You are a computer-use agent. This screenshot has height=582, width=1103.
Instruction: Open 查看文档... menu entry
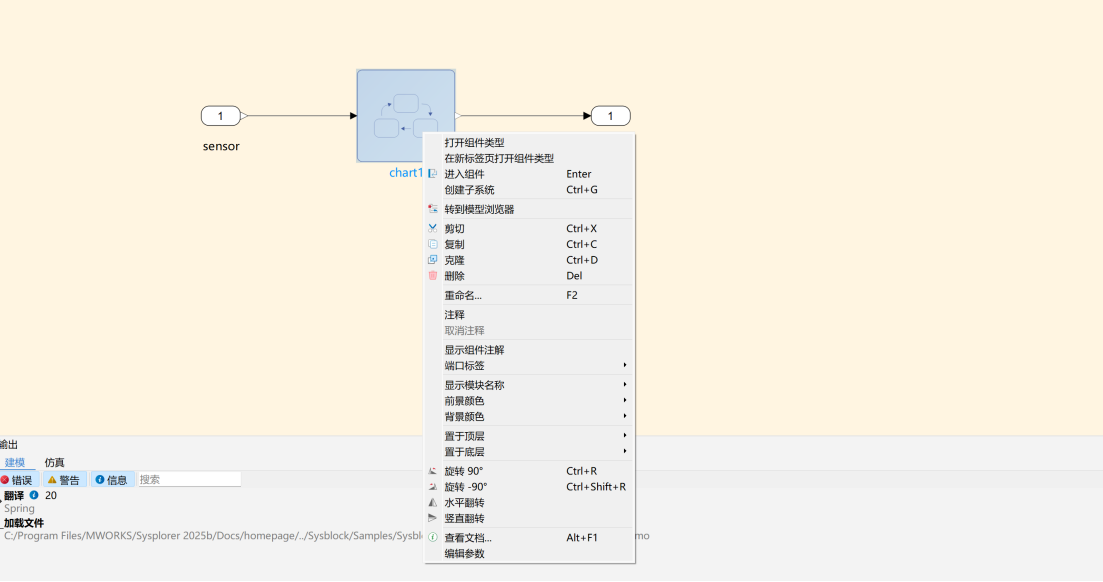pos(529,537)
